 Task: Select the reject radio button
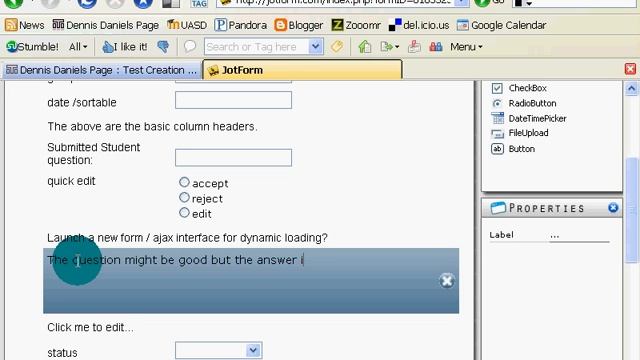tap(184, 198)
